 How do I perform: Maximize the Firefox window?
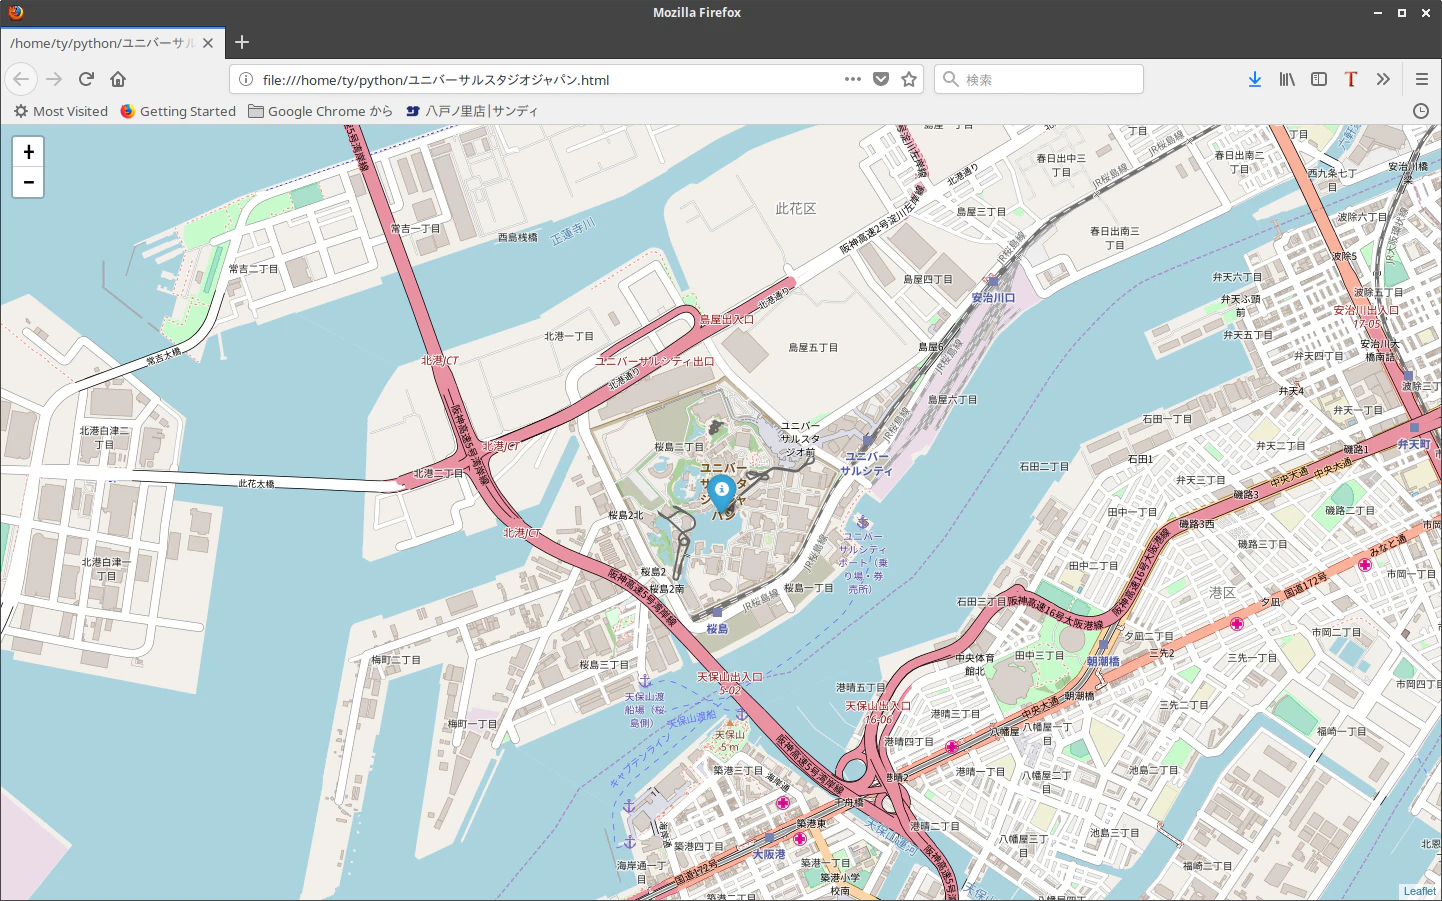point(1402,12)
